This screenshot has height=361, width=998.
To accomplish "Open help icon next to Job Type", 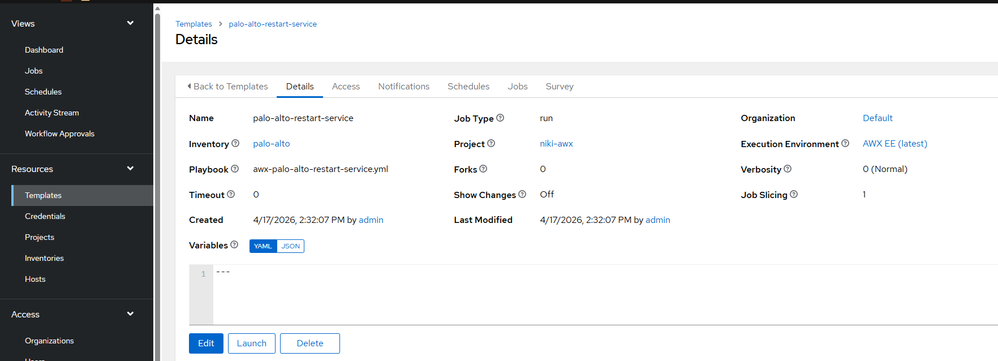I will 500,118.
